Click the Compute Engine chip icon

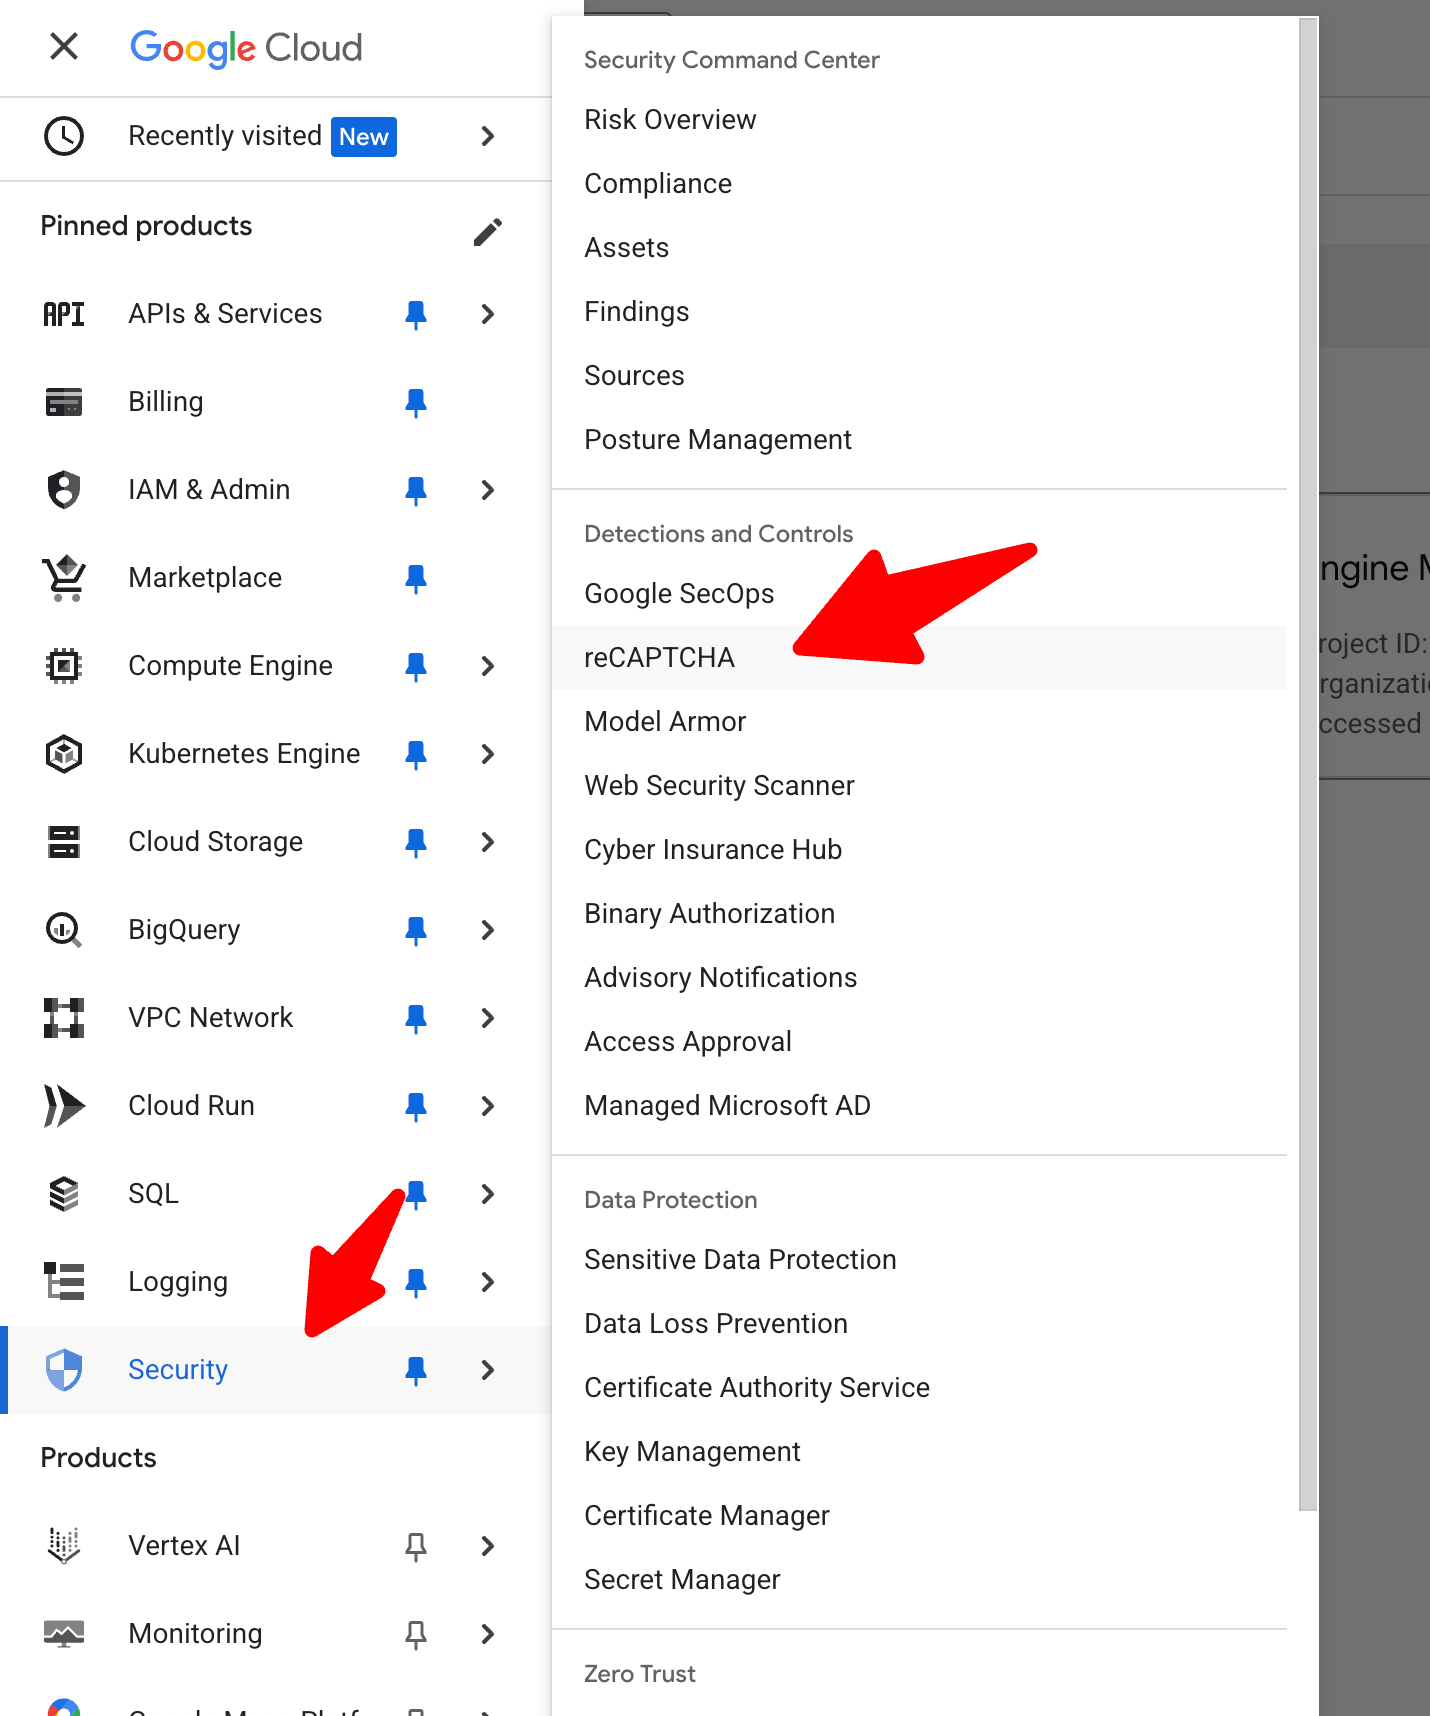coord(64,666)
